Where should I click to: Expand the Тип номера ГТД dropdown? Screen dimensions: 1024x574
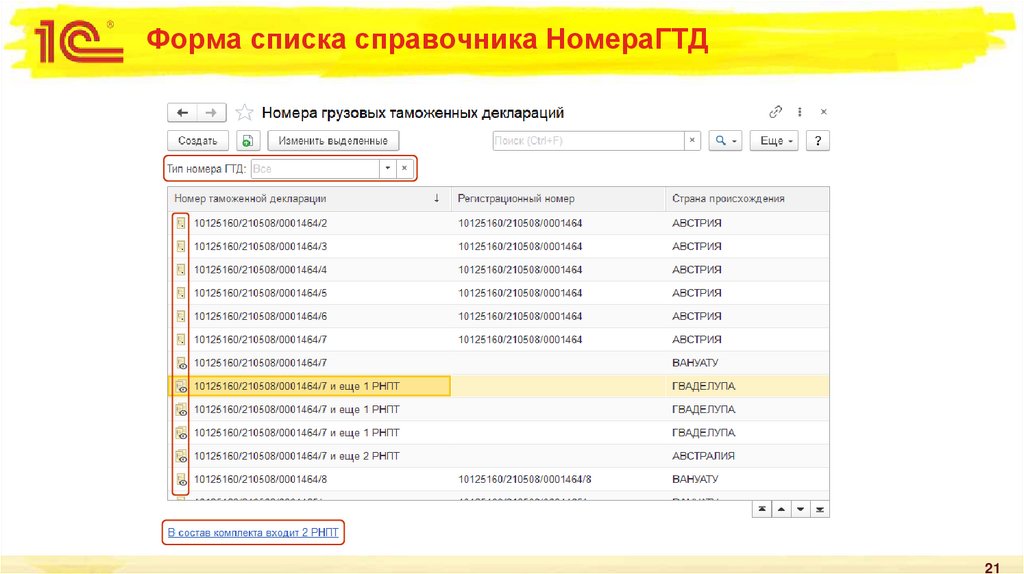pos(387,169)
